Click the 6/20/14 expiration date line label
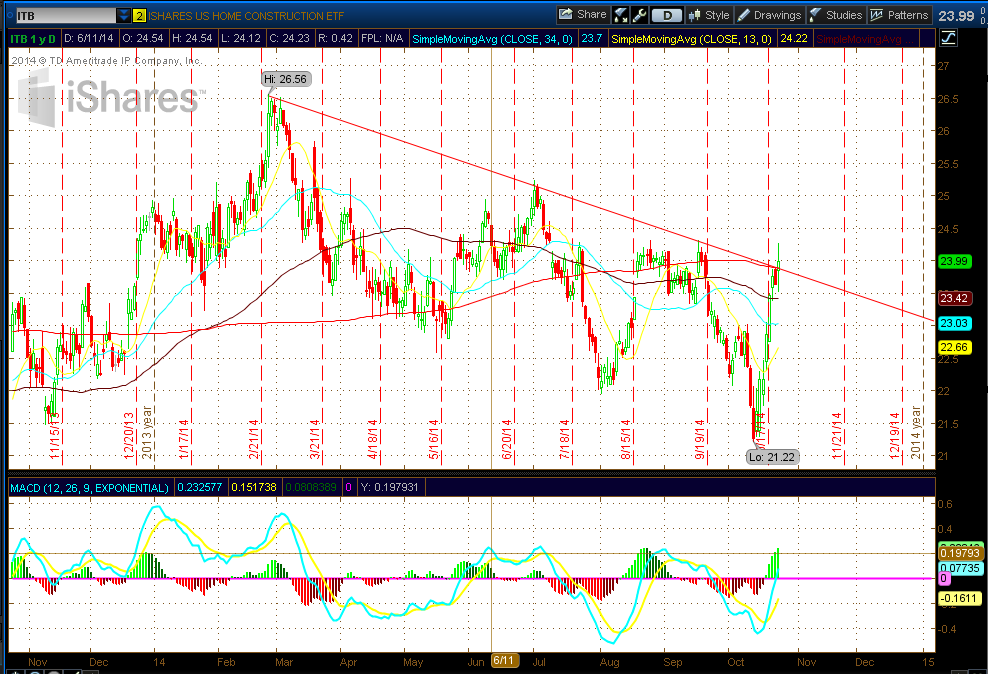Viewport: 988px width, 674px height. (x=507, y=440)
